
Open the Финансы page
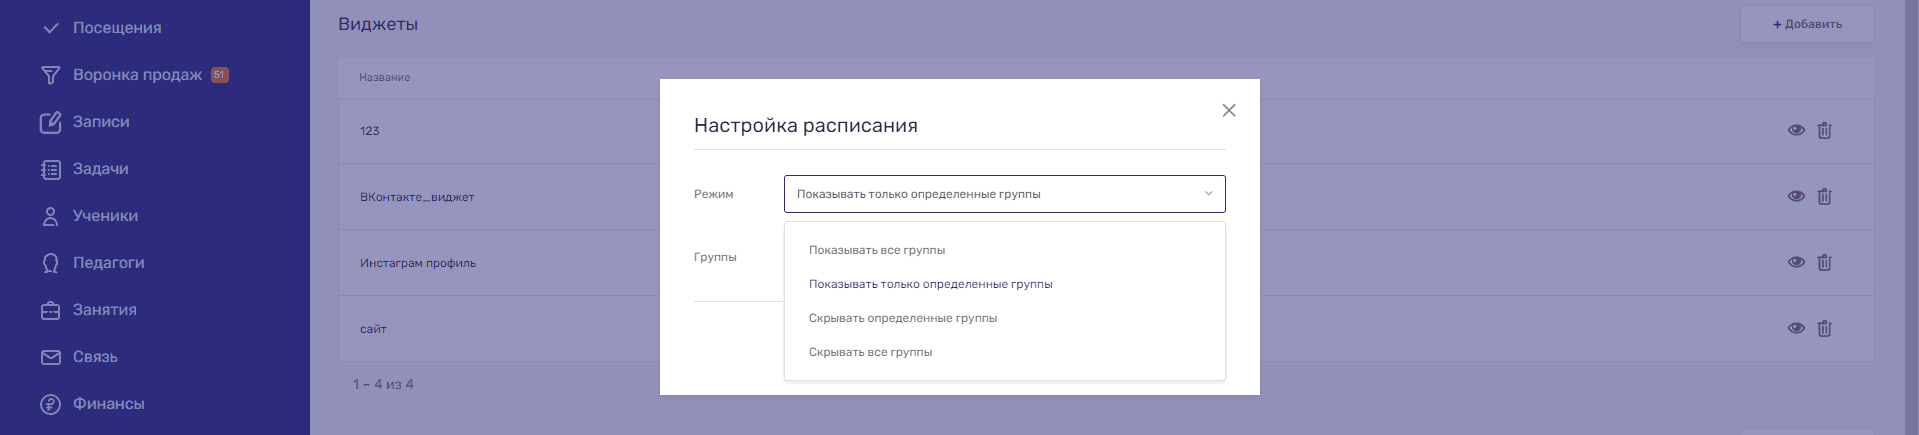click(108, 404)
